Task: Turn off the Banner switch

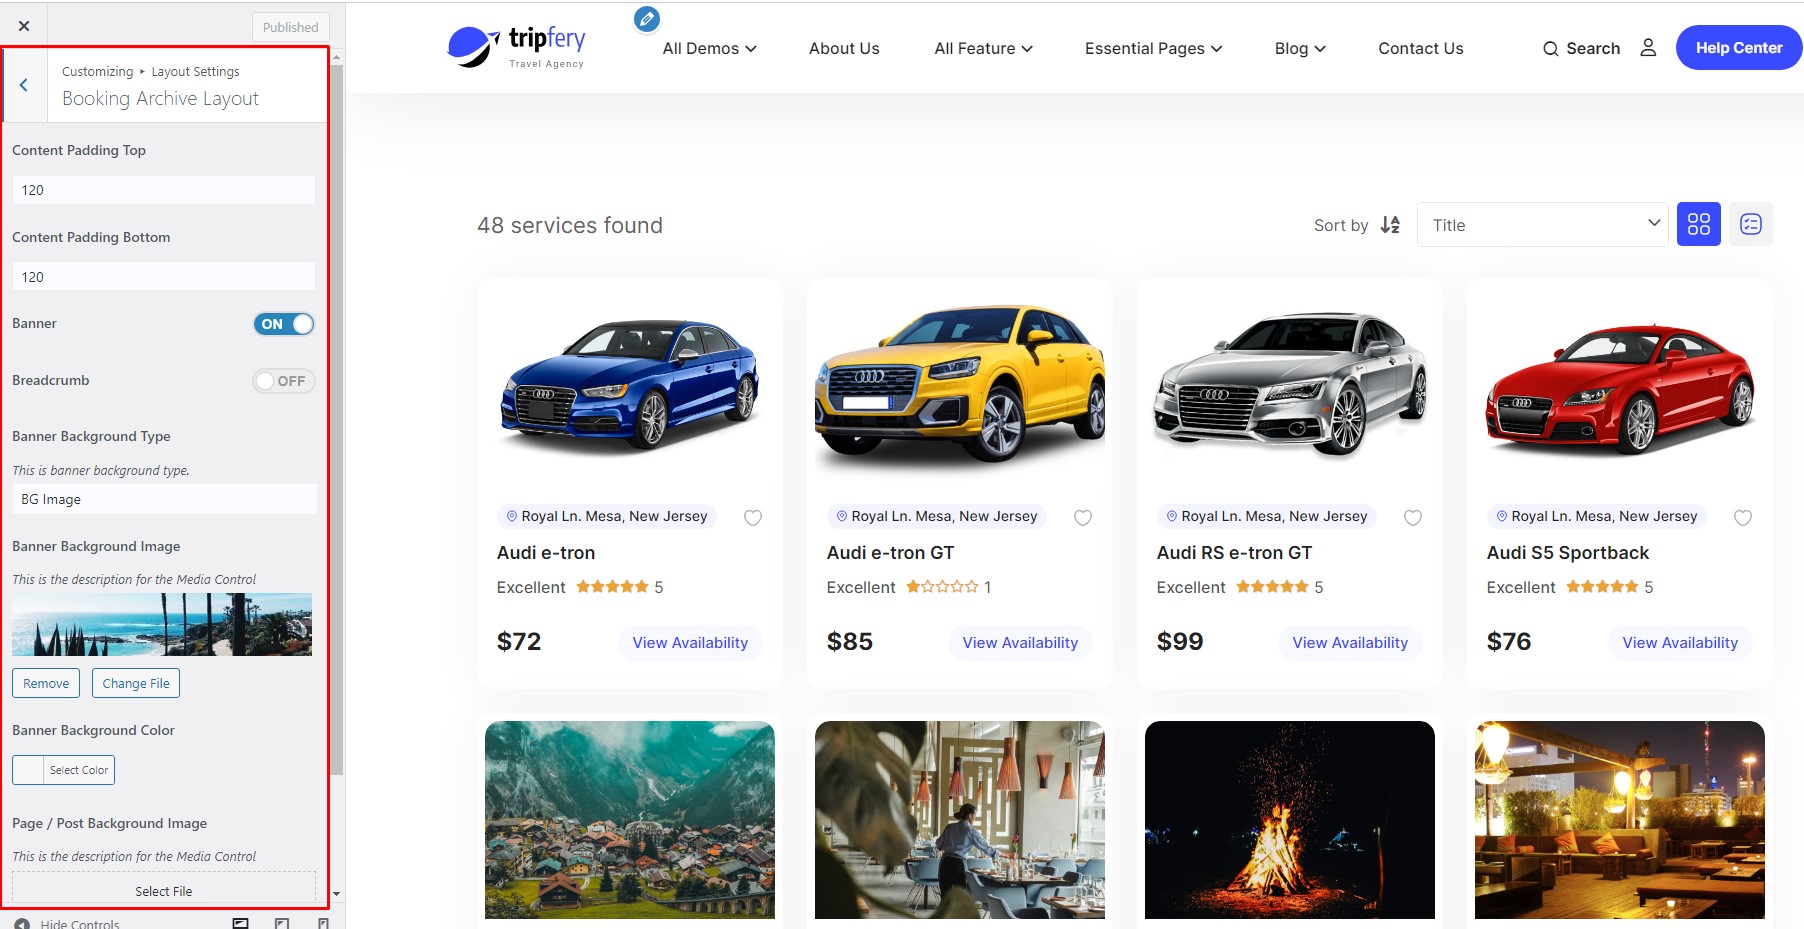Action: pos(284,324)
